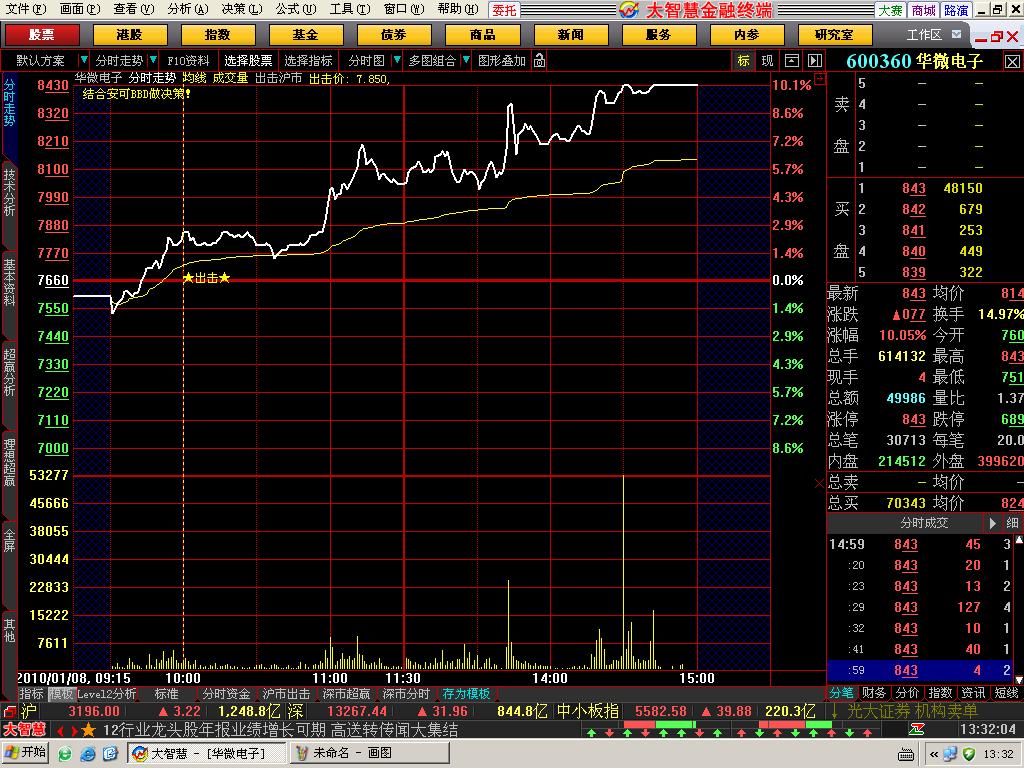
Task: Switch to the 研究室 main tab
Action: (x=835, y=35)
